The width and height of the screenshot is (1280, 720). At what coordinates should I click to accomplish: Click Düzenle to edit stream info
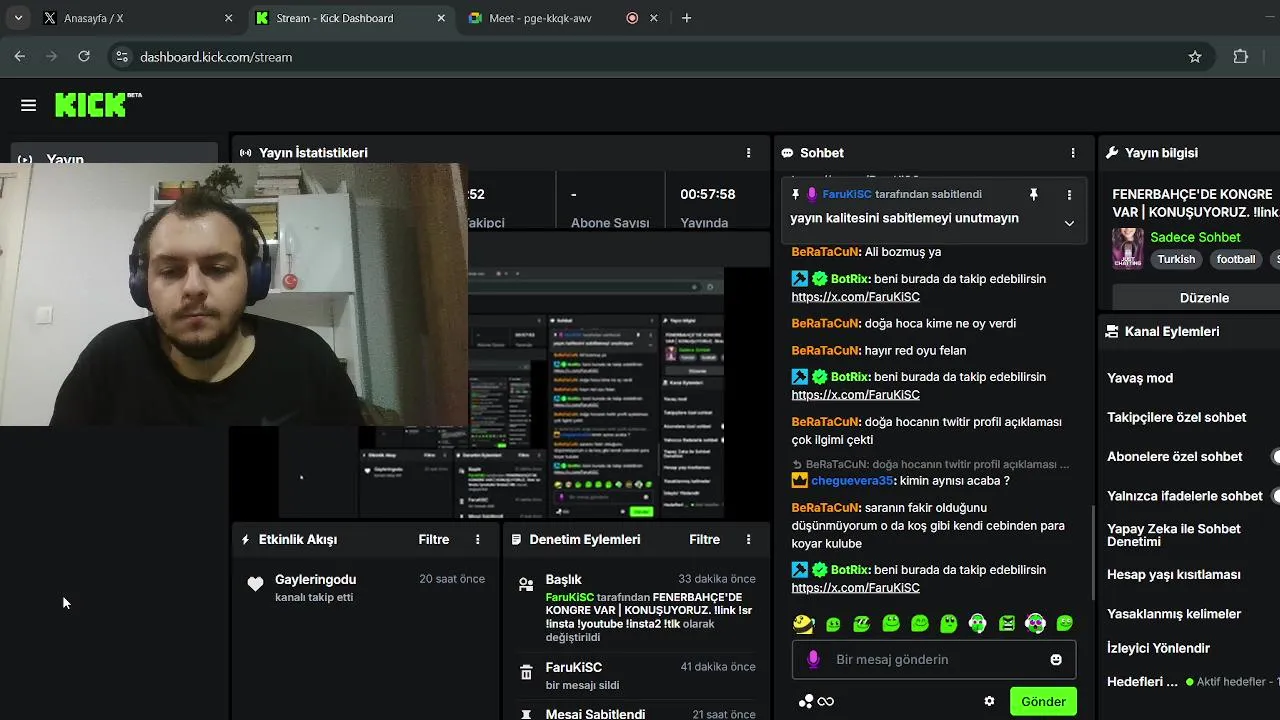pos(1204,298)
